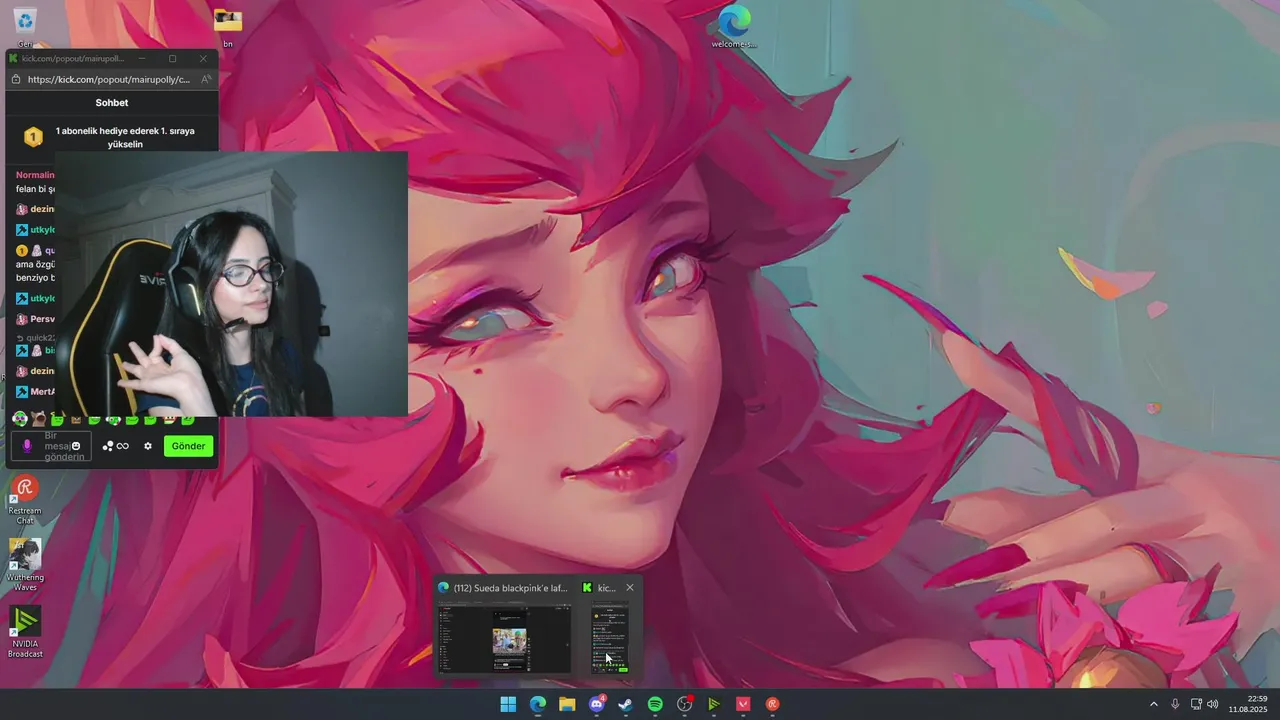
Task: Click the "Sohbet" chat header
Action: pyautogui.click(x=112, y=102)
